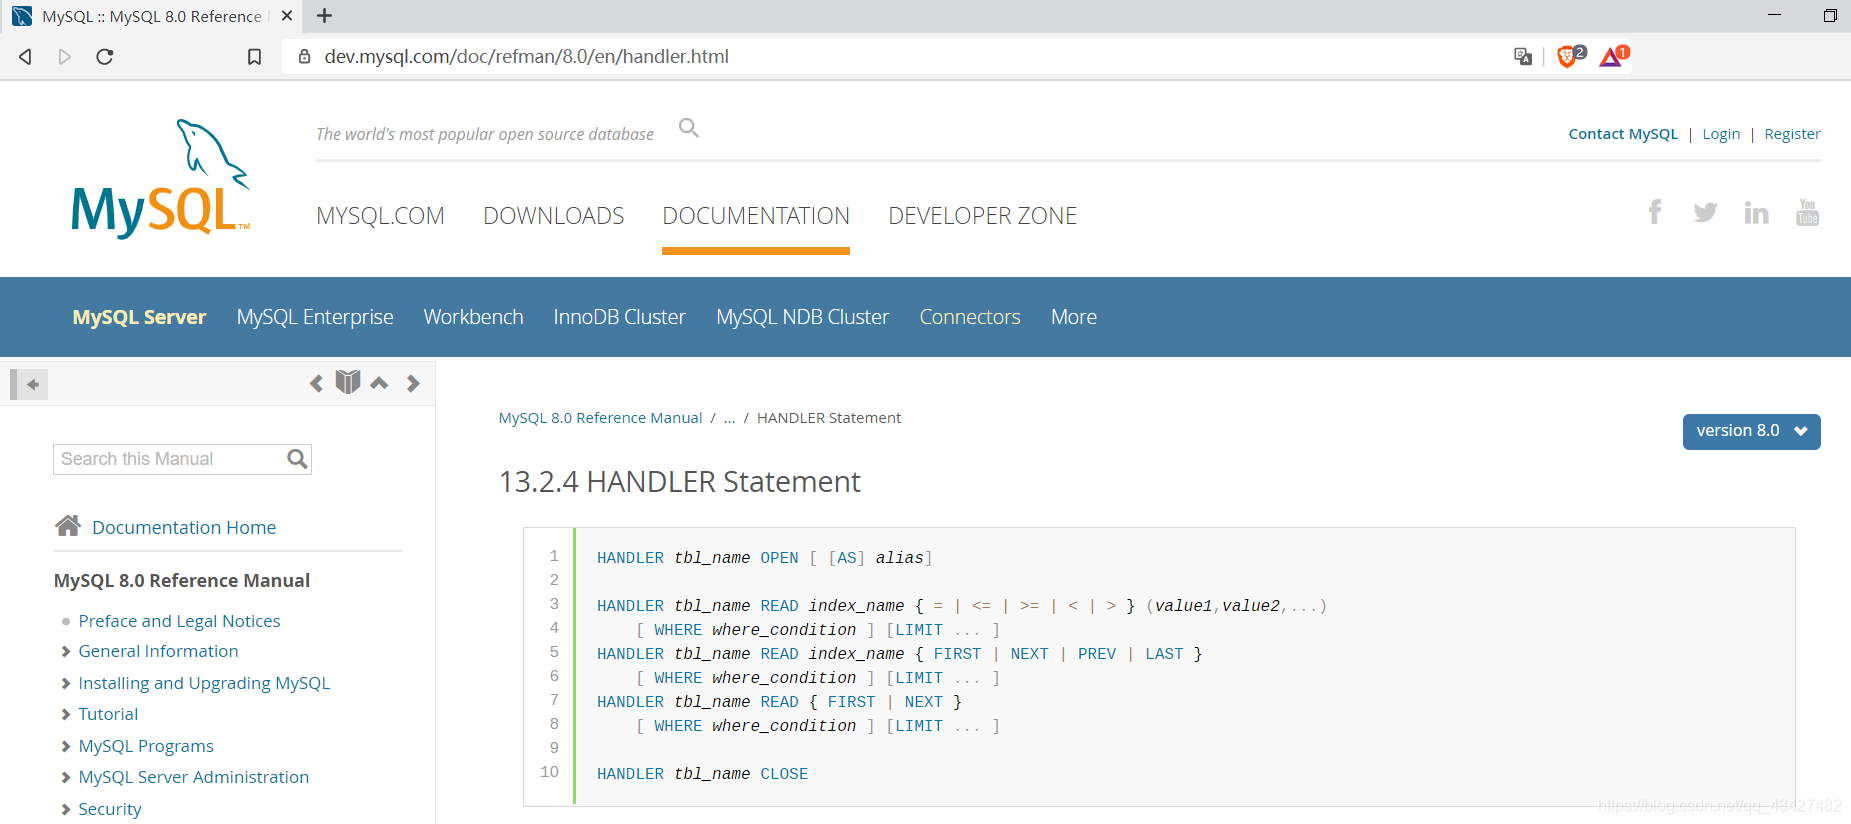
Task: Collapse the sidebar with the left-arrow button
Action: (x=31, y=384)
